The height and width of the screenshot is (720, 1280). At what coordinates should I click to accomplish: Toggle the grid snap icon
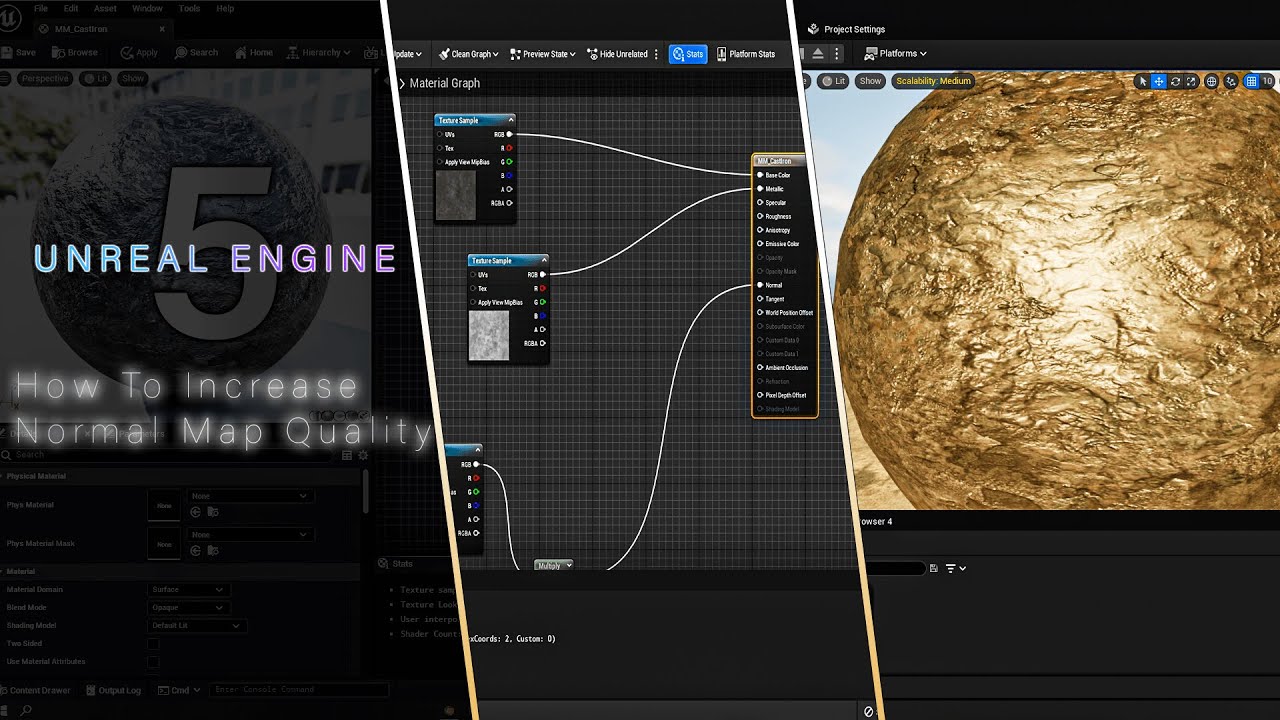pos(1252,81)
